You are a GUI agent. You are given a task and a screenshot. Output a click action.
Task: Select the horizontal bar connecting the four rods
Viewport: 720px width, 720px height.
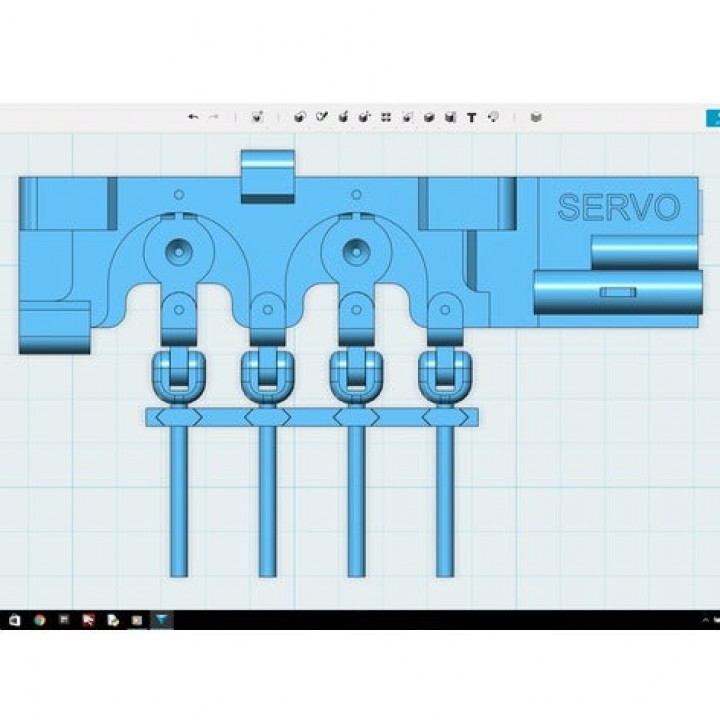[311, 417]
